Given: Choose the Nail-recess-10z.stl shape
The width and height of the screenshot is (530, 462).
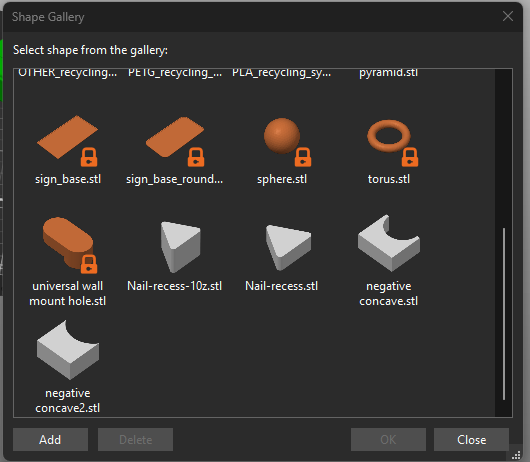Looking at the screenshot, I should [180, 247].
